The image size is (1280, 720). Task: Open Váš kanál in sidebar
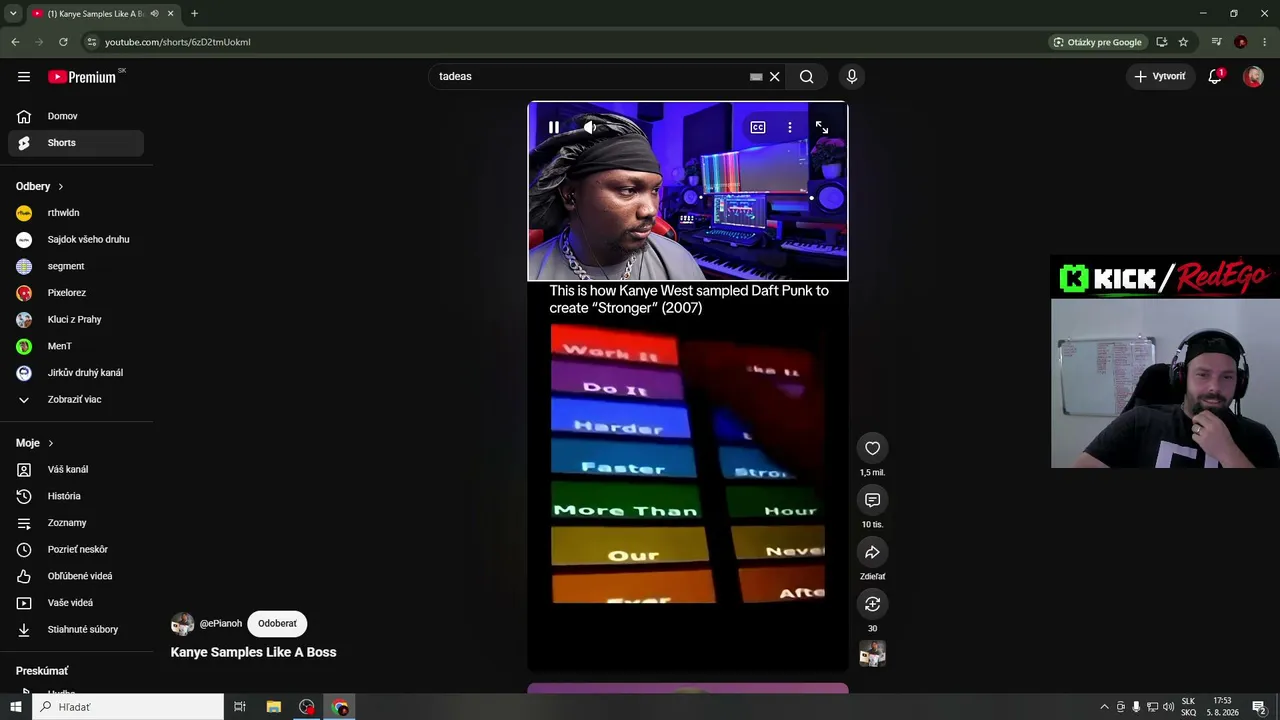76,470
